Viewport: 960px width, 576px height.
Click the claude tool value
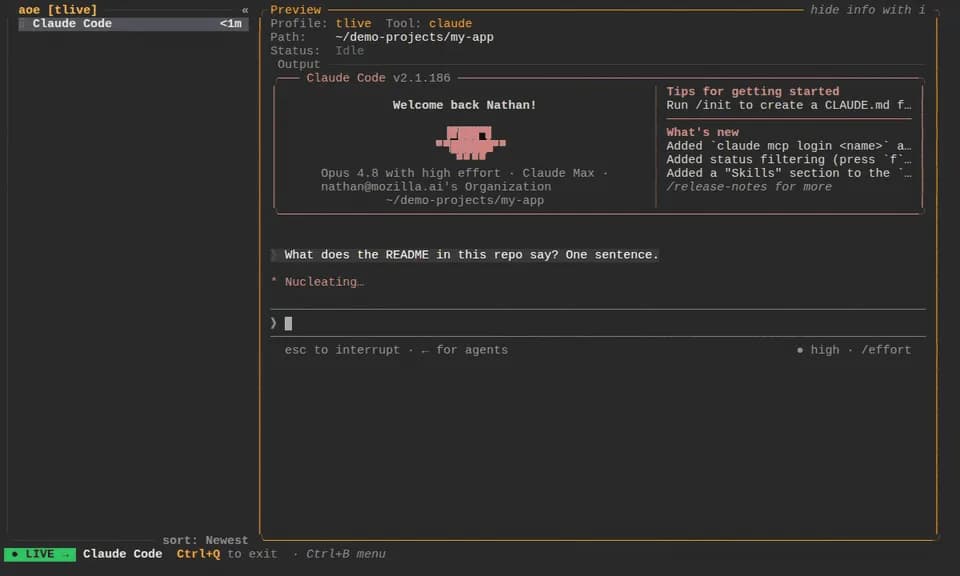pyautogui.click(x=450, y=23)
